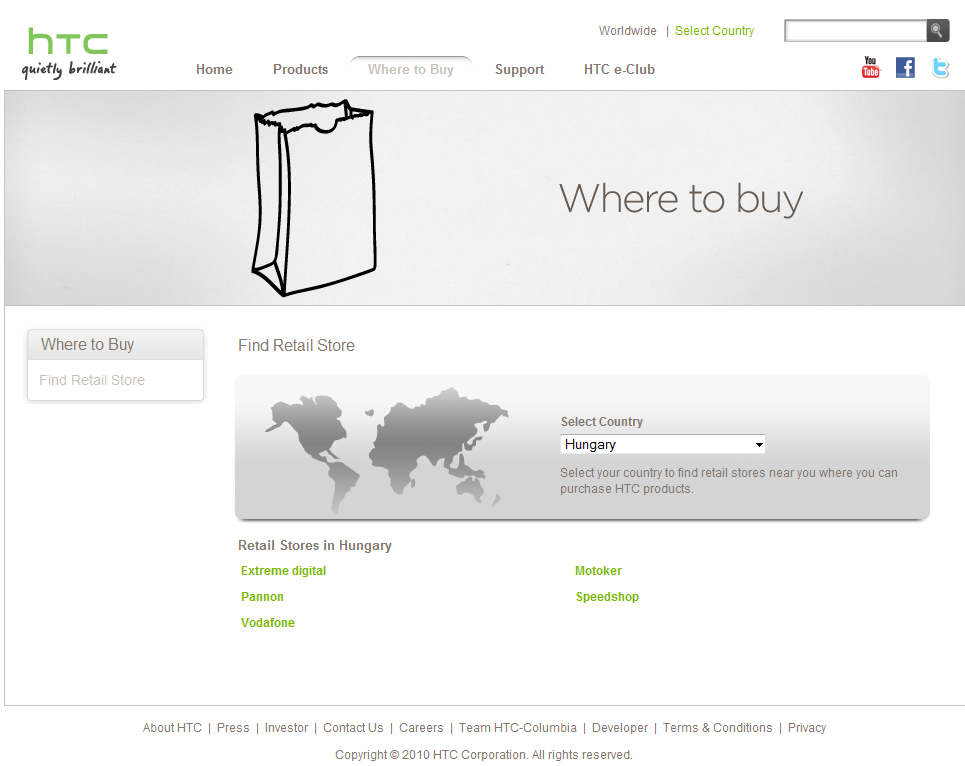
Task: Open the HTC e-Club menu item
Action: coord(619,70)
